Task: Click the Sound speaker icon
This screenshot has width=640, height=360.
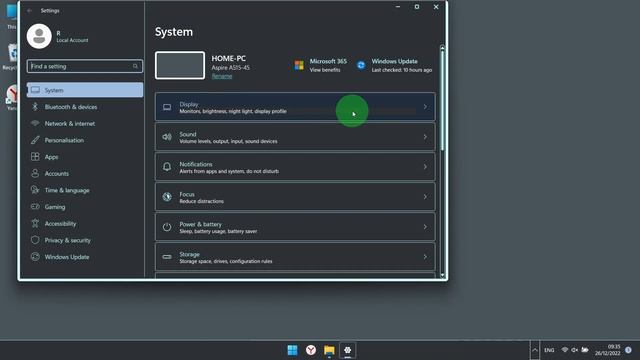Action: (167, 137)
